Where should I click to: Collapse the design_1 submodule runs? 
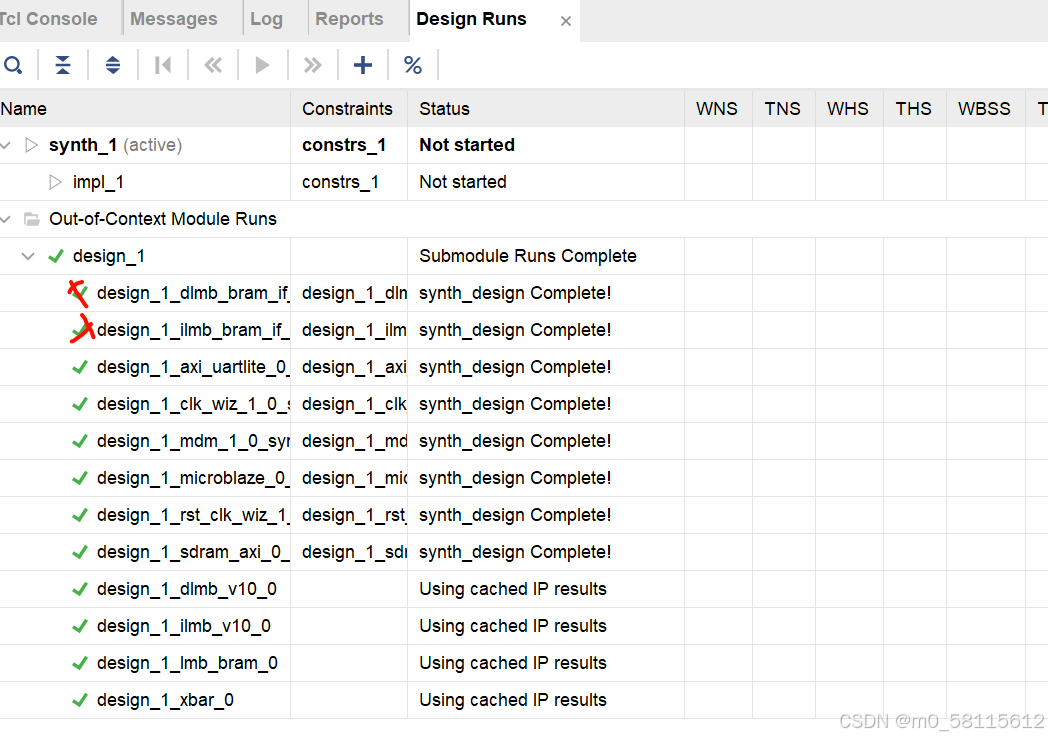point(28,256)
